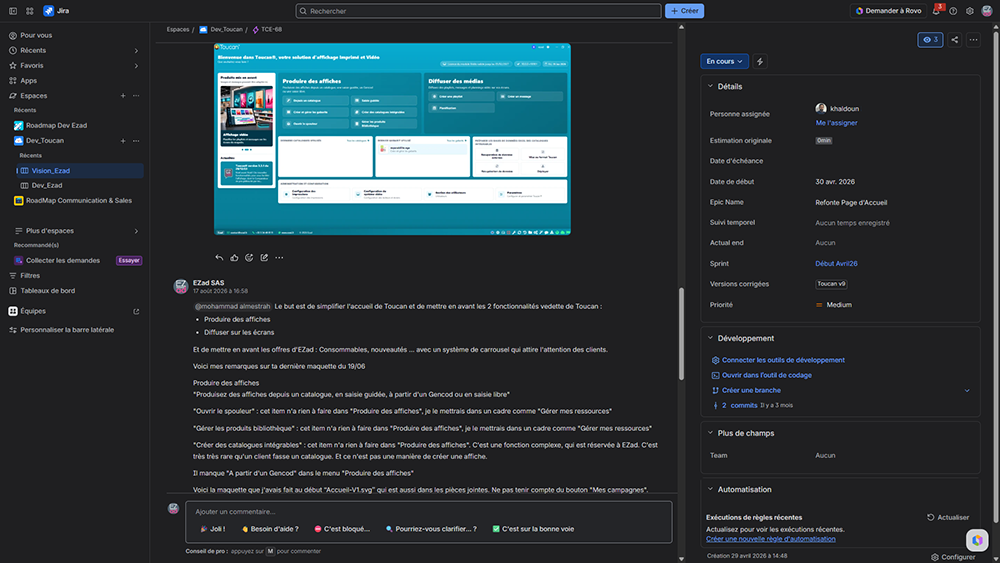Viewport: 1000px width, 563px height.
Task: Open the notifications bell
Action: coord(936,11)
